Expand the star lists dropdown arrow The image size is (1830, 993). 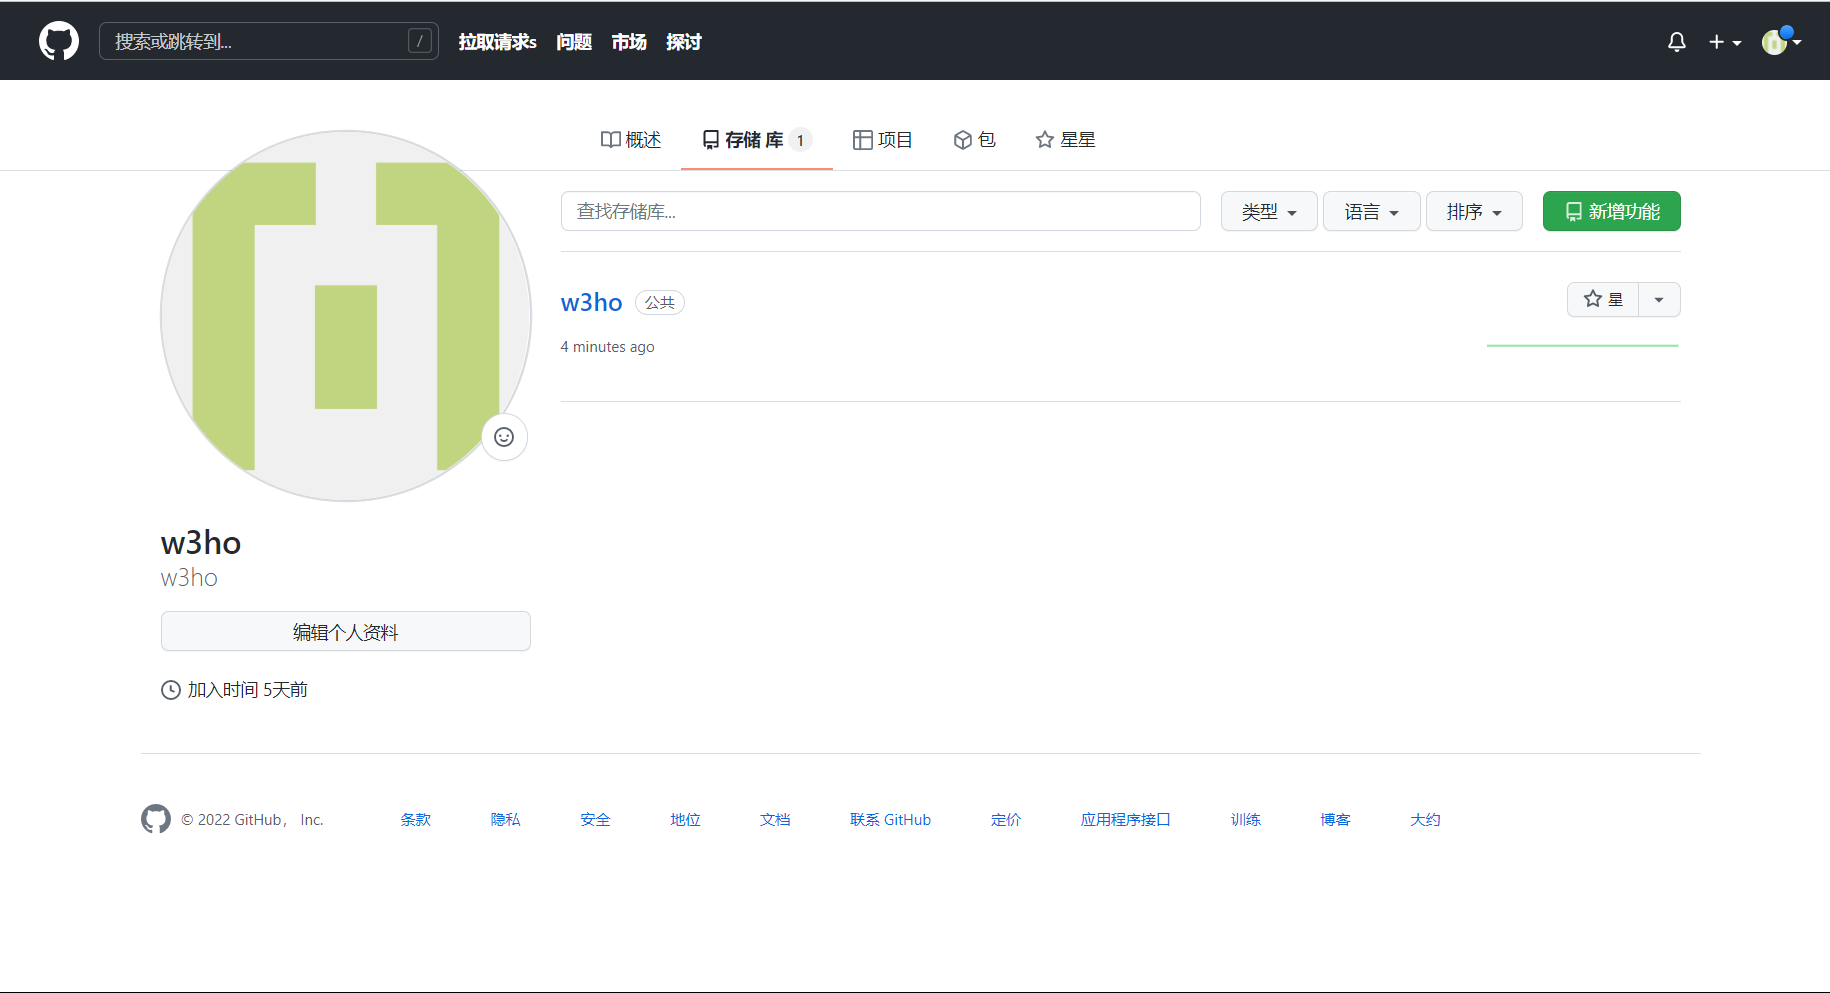pyautogui.click(x=1659, y=299)
